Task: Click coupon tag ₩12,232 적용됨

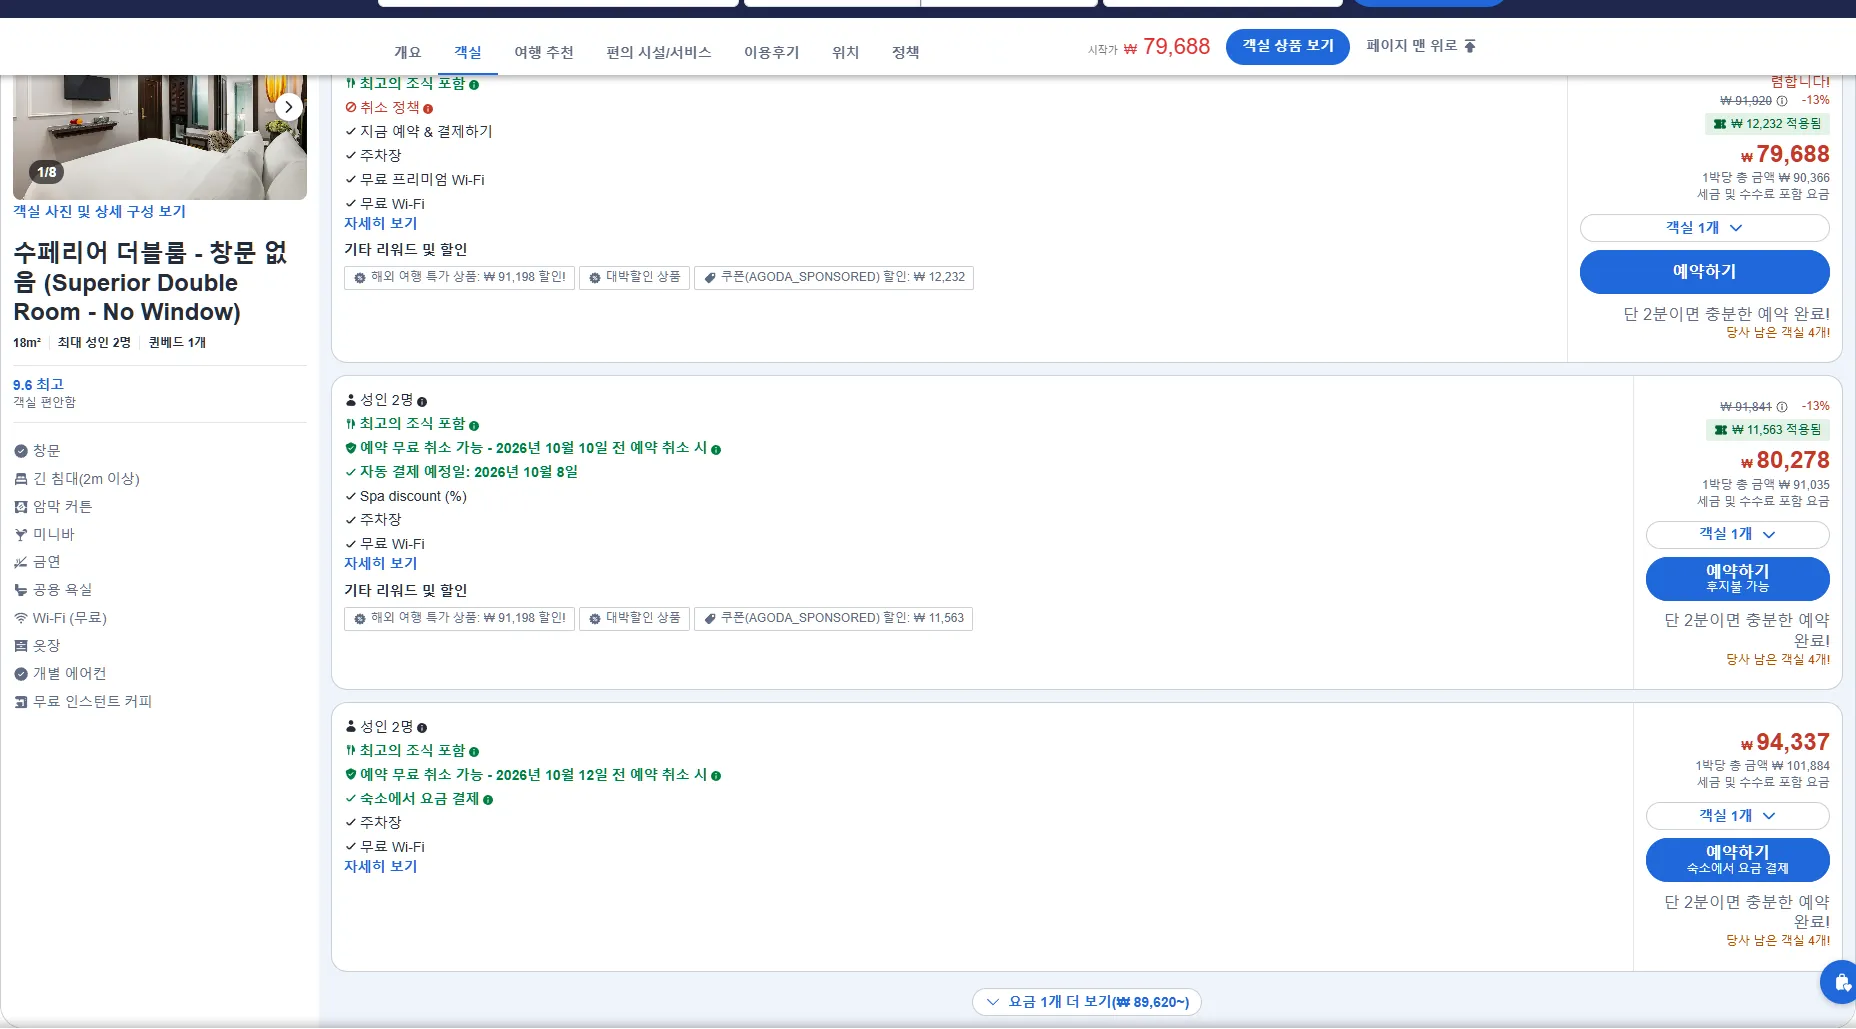Action: click(1767, 124)
